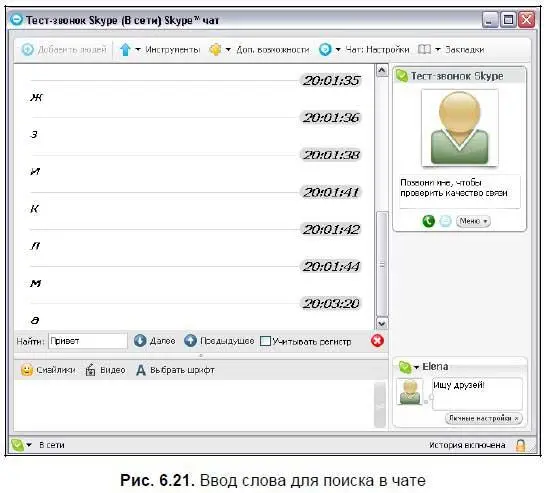
Task: Click the Skype icon in title bar
Action: click(x=16, y=20)
